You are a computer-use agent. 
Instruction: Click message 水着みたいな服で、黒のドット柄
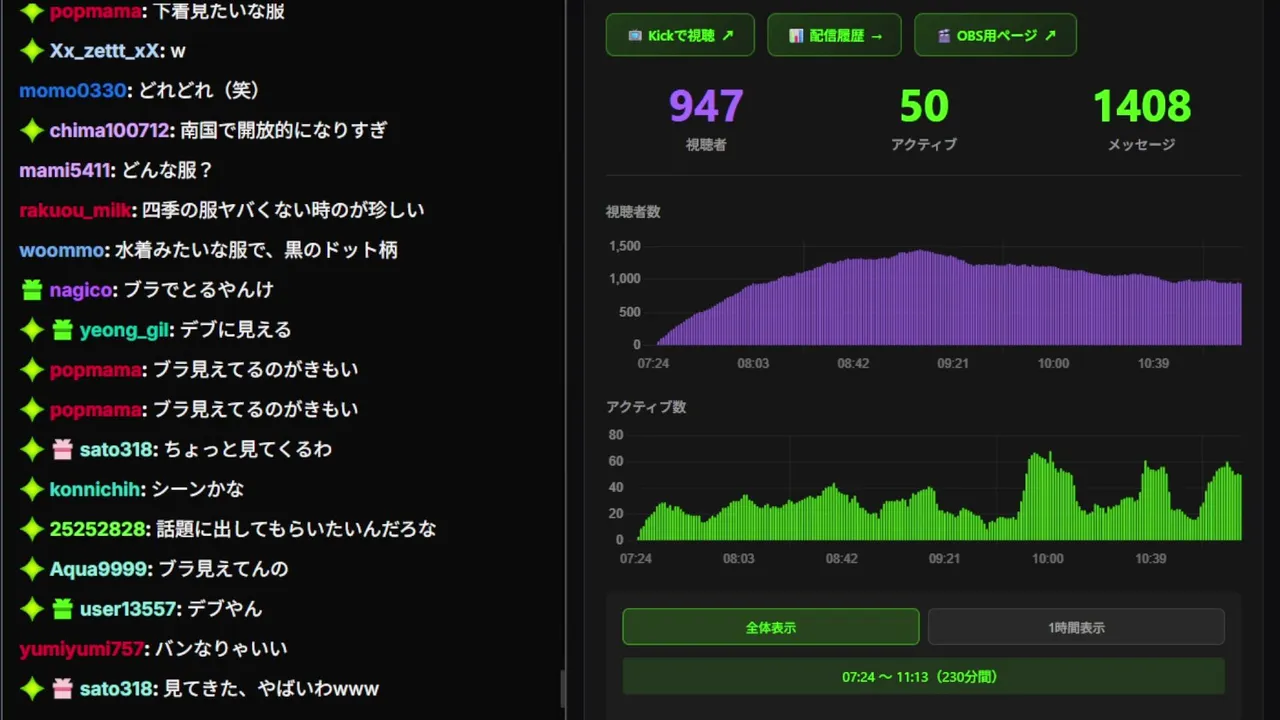256,250
